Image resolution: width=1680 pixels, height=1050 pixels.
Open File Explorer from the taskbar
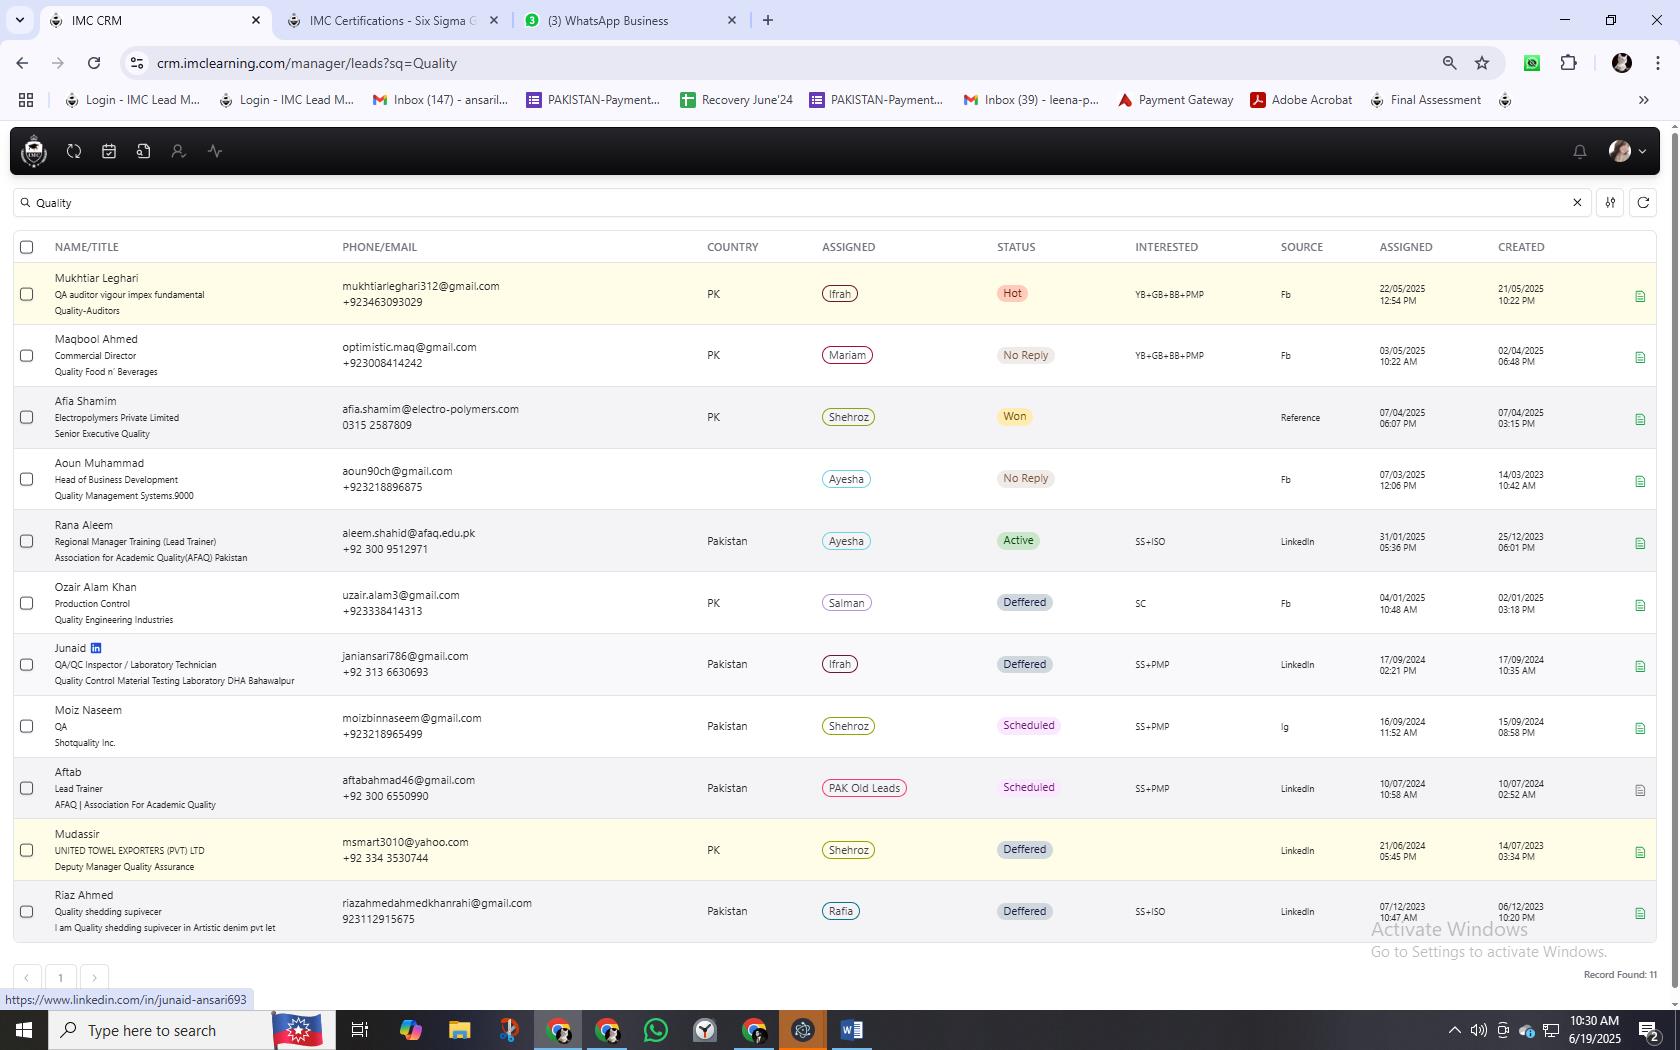(459, 1030)
